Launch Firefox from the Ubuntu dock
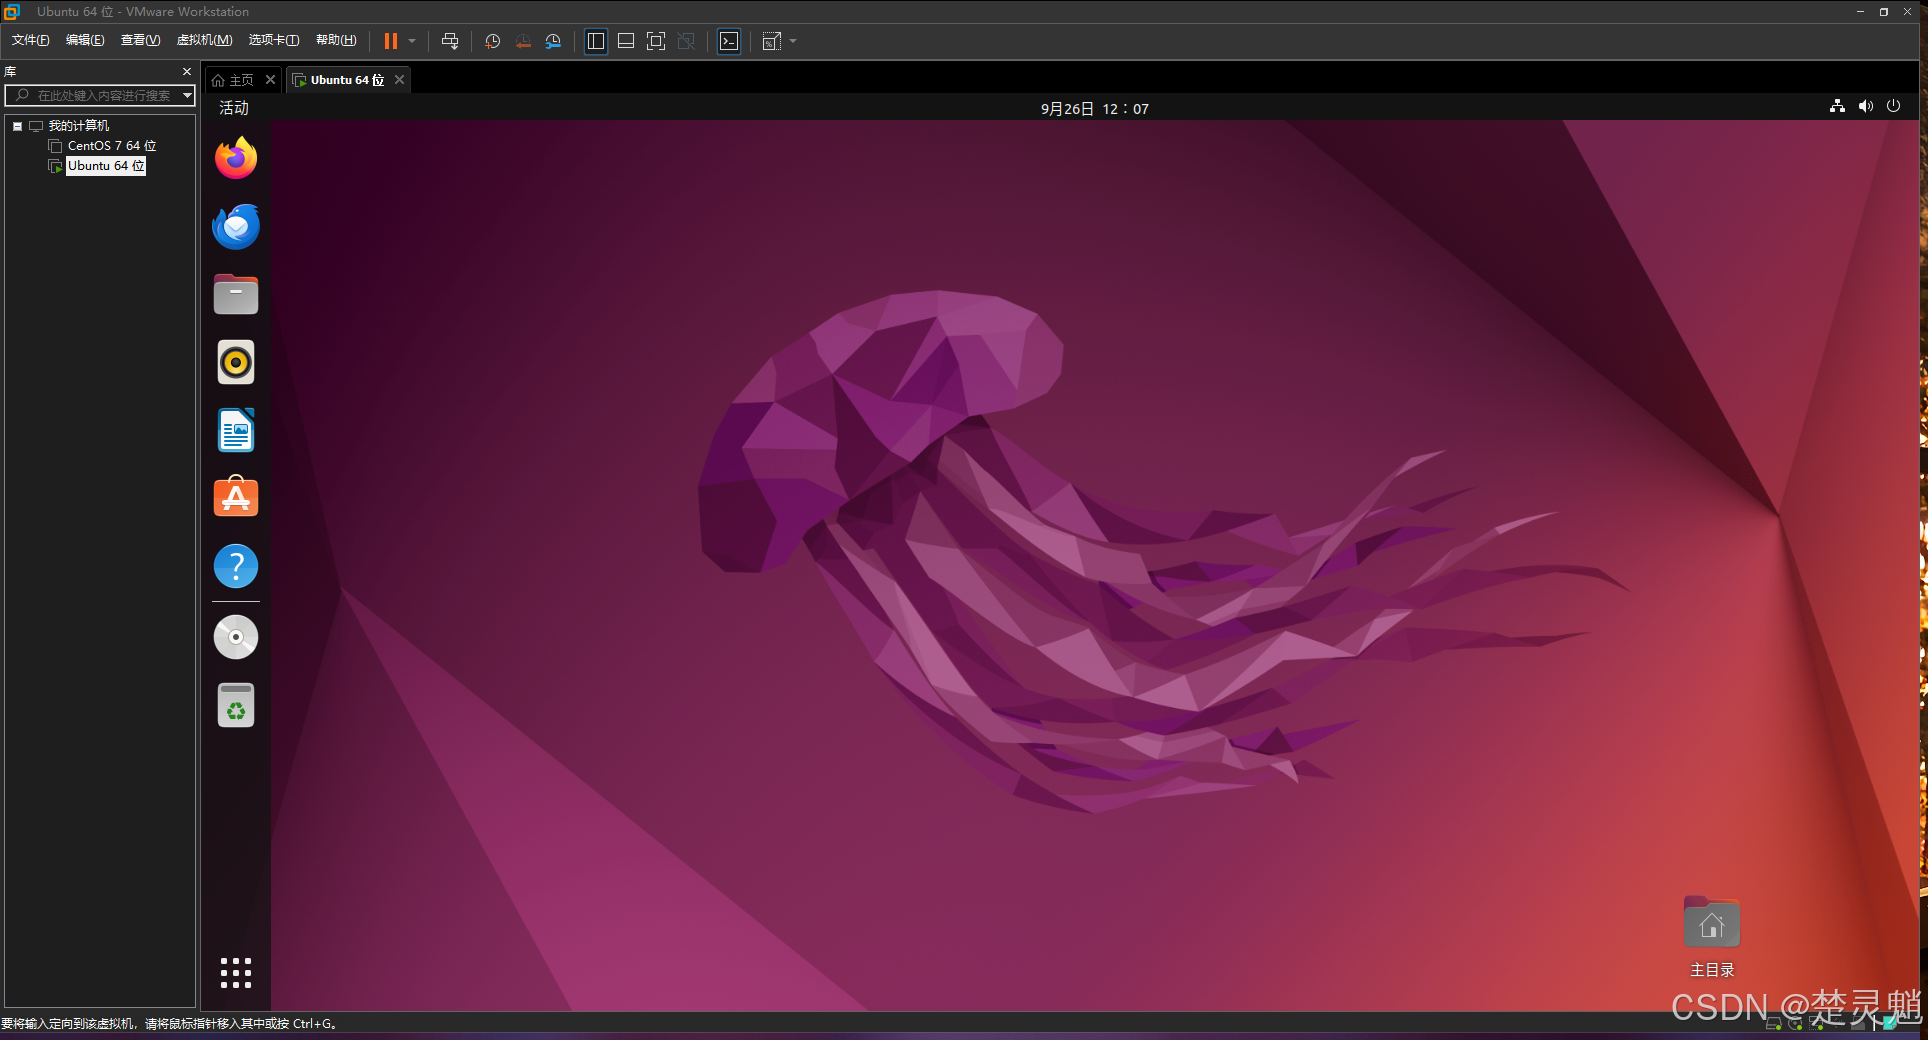The image size is (1928, 1040). [x=236, y=158]
